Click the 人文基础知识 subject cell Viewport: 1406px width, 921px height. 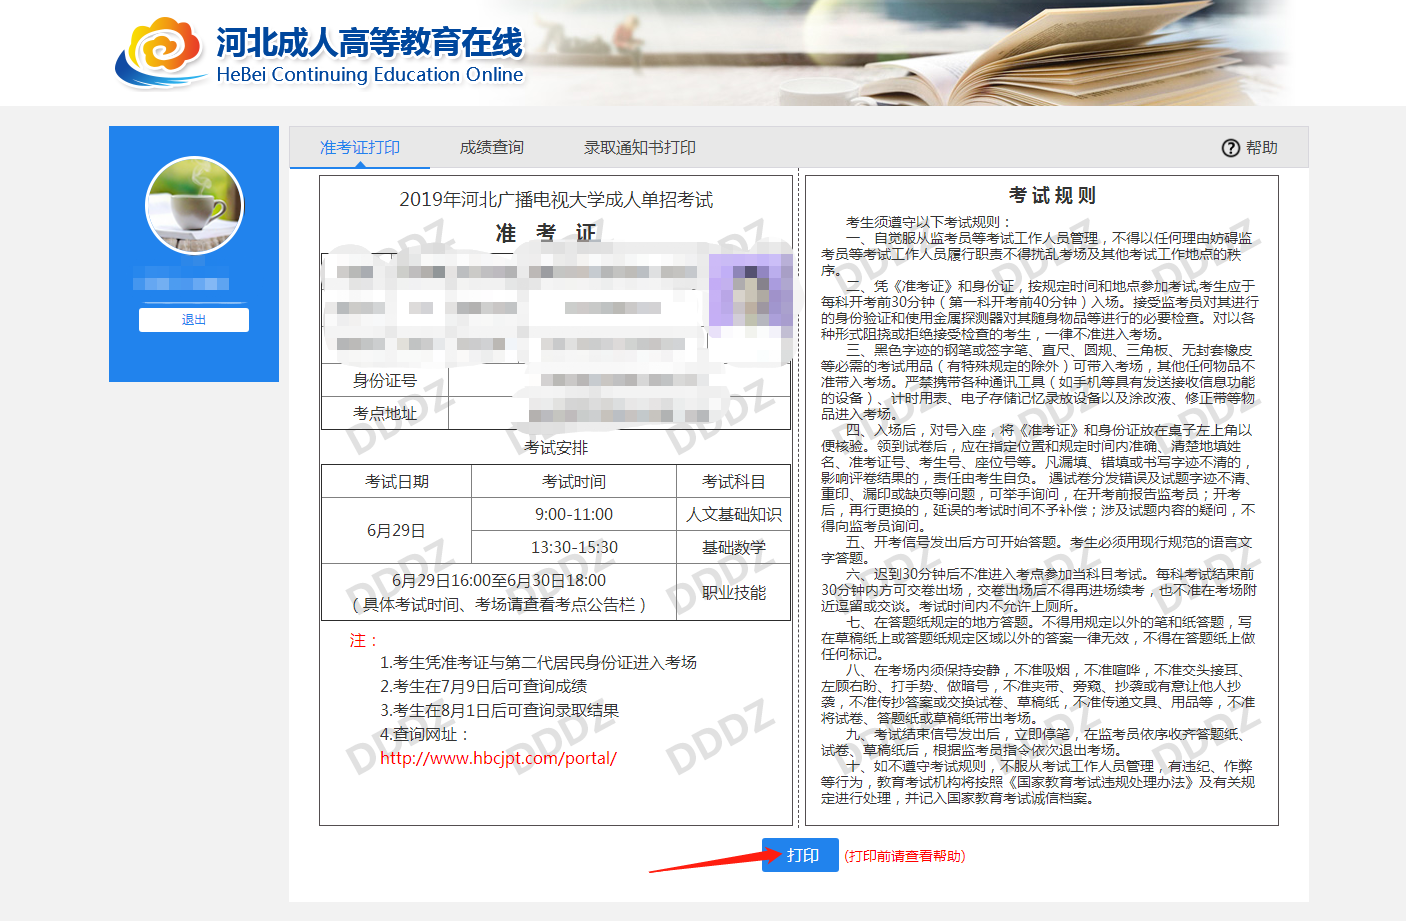coord(734,514)
